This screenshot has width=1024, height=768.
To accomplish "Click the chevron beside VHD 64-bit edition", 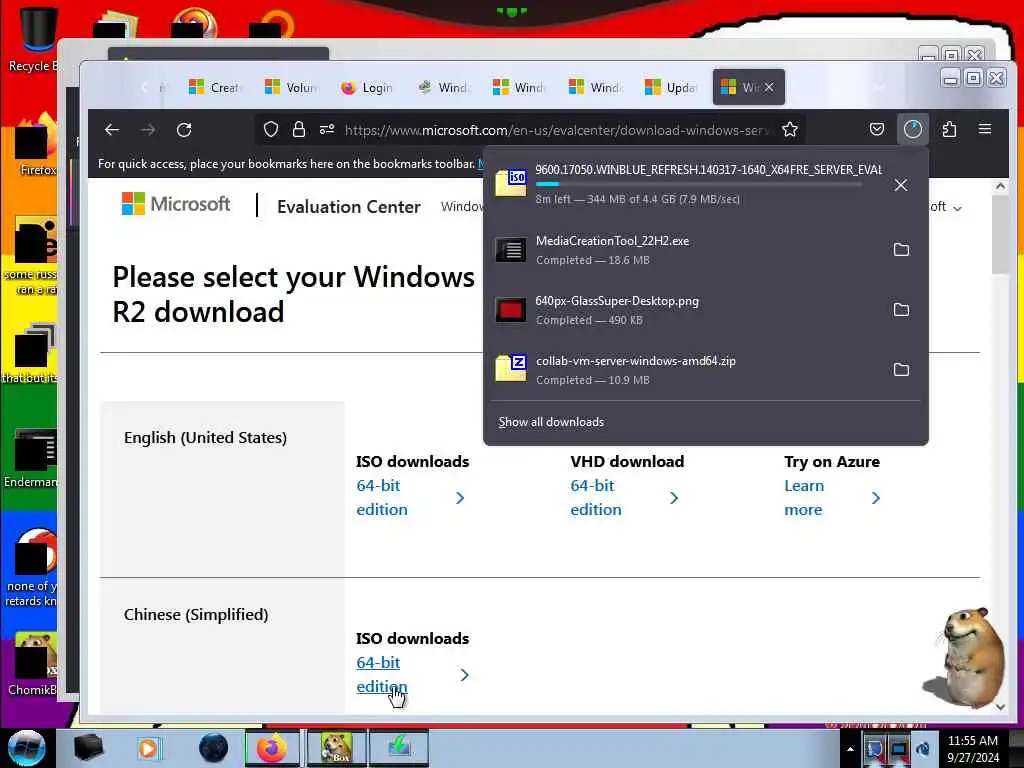I will pyautogui.click(x=674, y=498).
